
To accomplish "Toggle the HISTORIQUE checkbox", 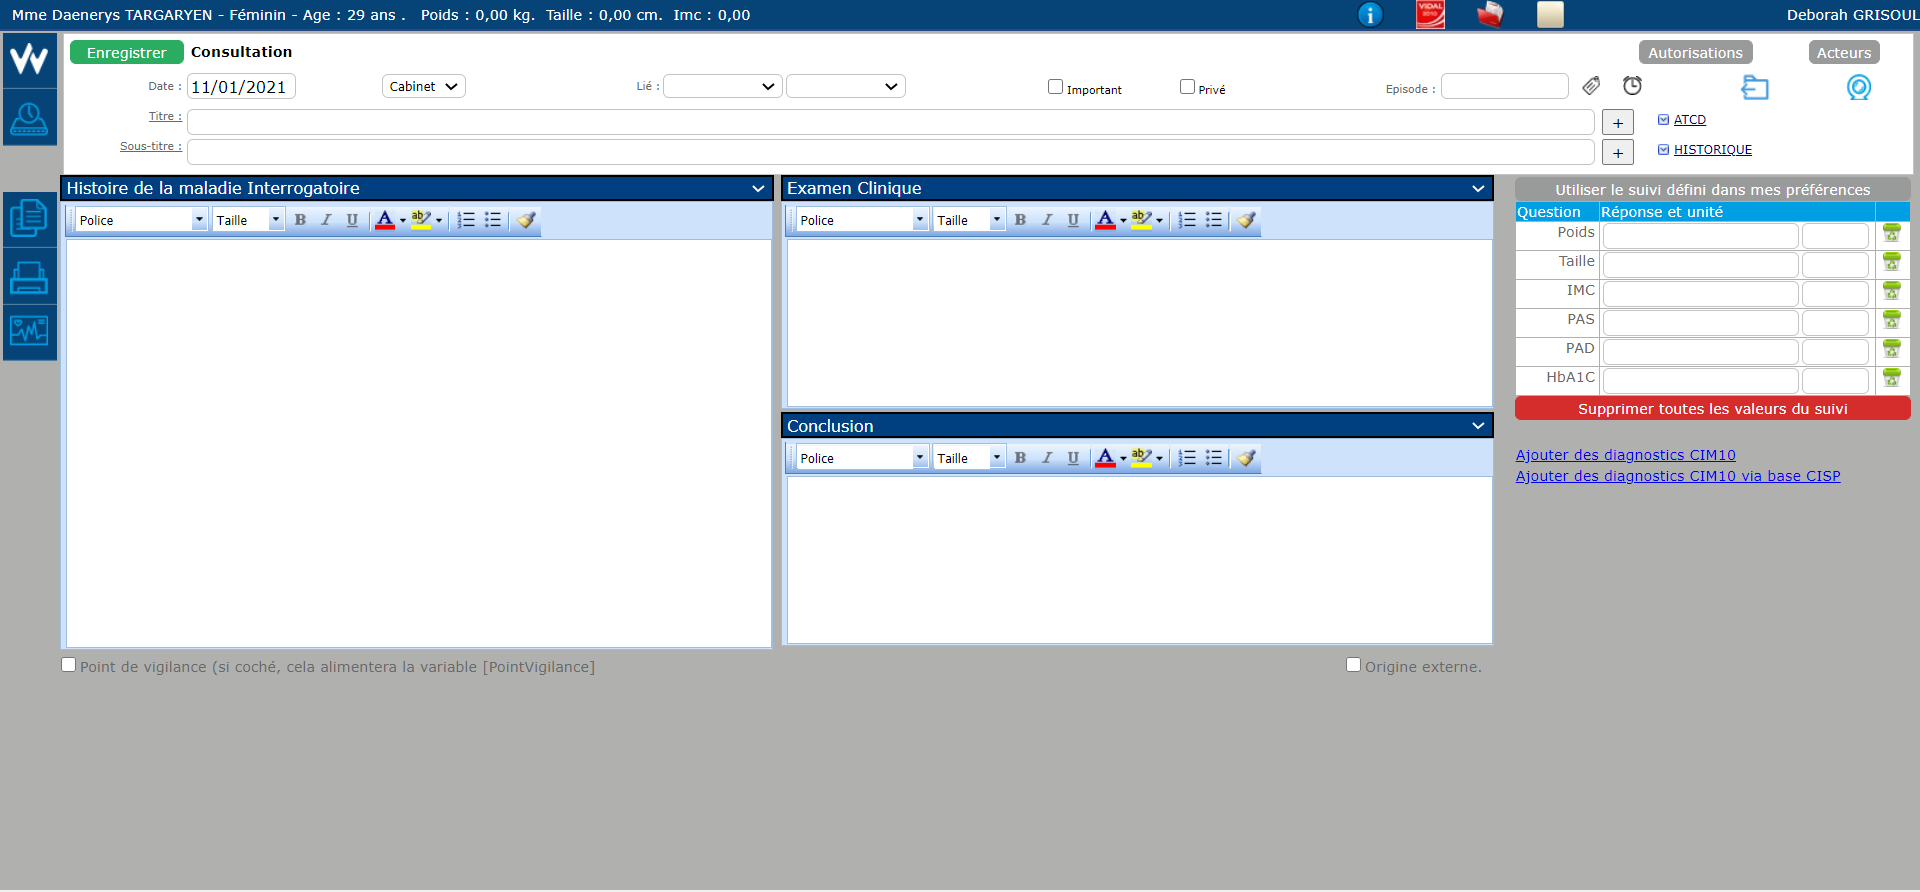I will (1664, 150).
